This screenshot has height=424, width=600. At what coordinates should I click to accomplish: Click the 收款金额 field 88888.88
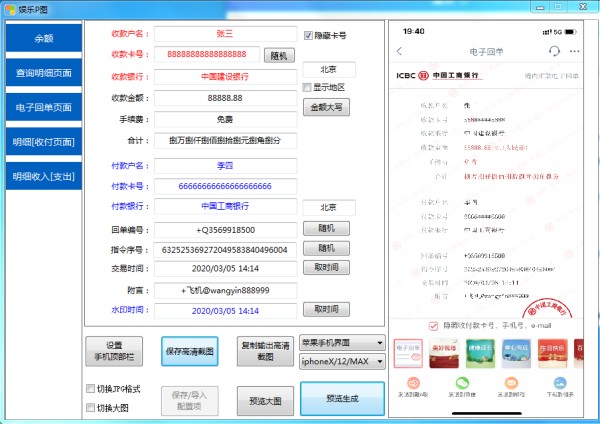point(225,98)
